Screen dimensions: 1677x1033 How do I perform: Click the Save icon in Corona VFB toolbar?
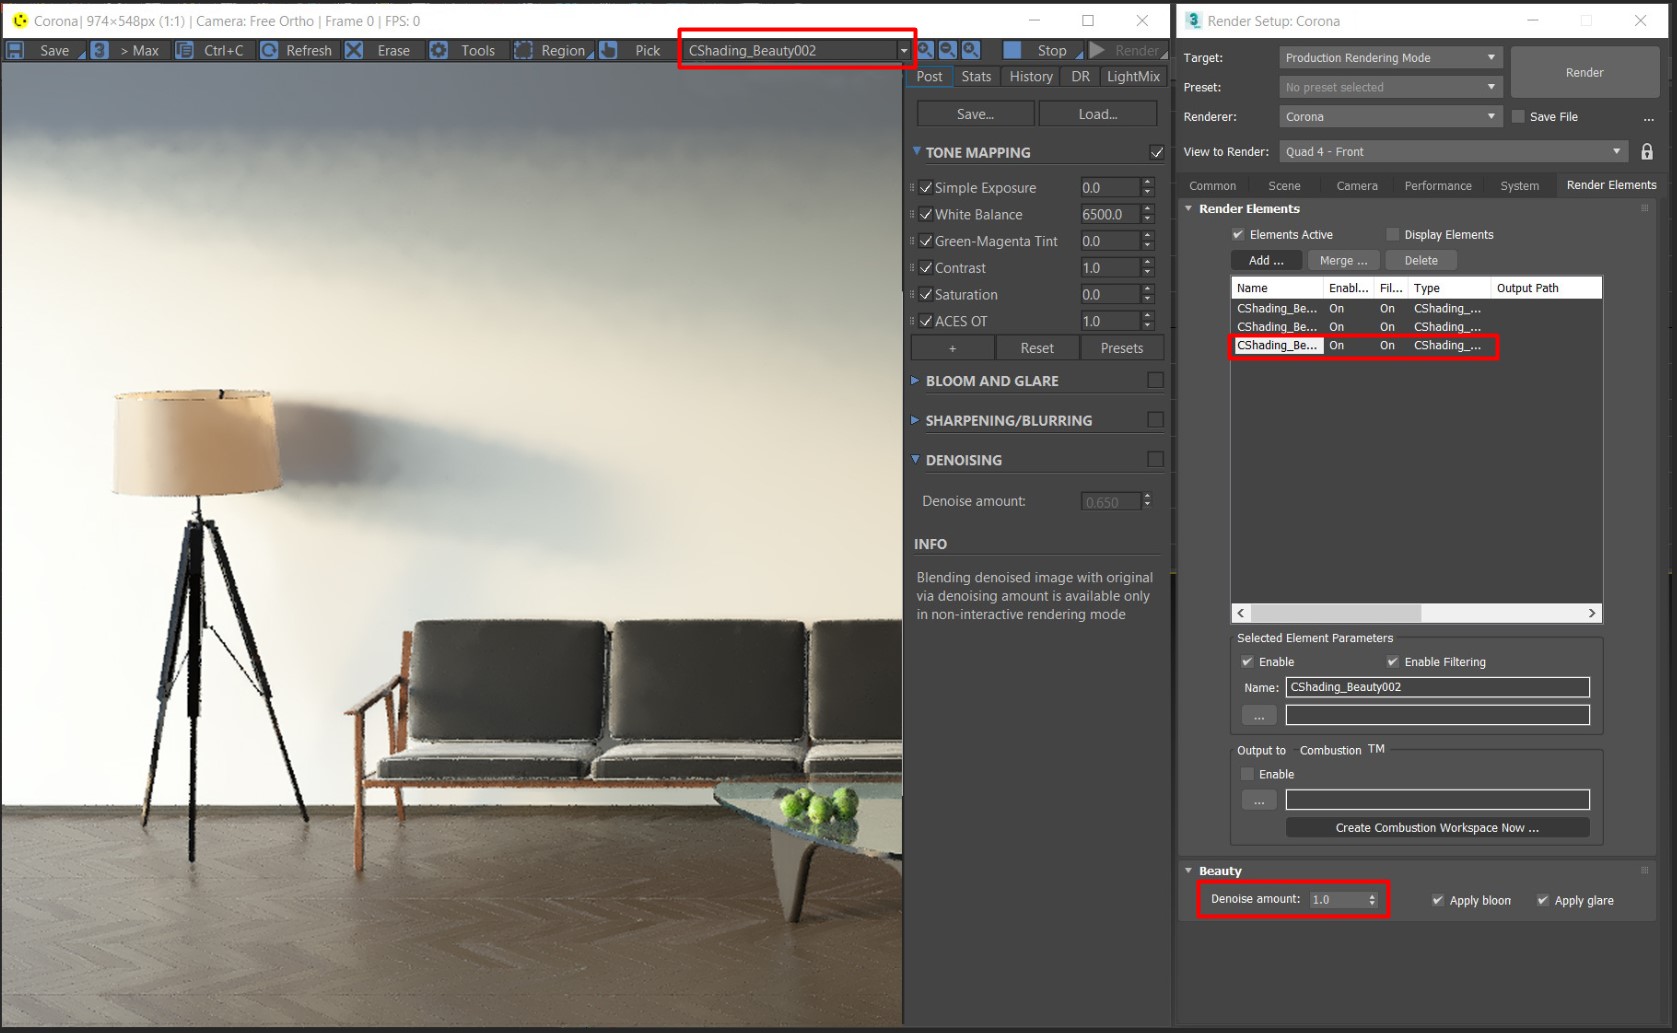click(14, 50)
